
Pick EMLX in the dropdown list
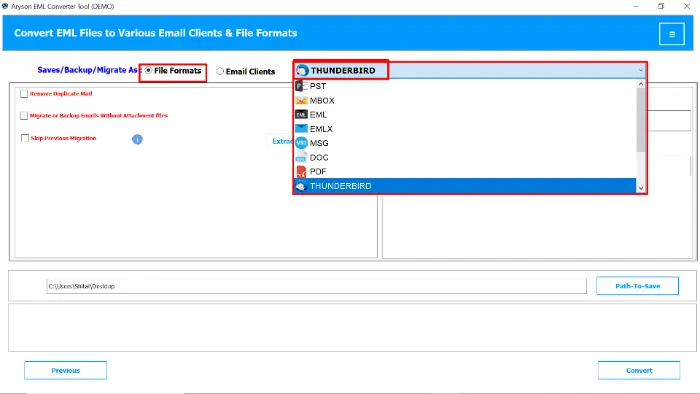point(465,129)
